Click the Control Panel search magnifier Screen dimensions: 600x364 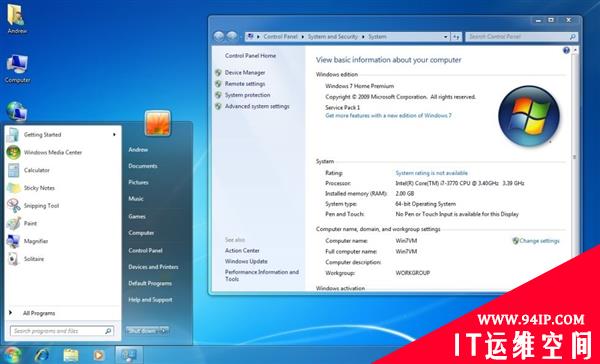[x=572, y=37]
